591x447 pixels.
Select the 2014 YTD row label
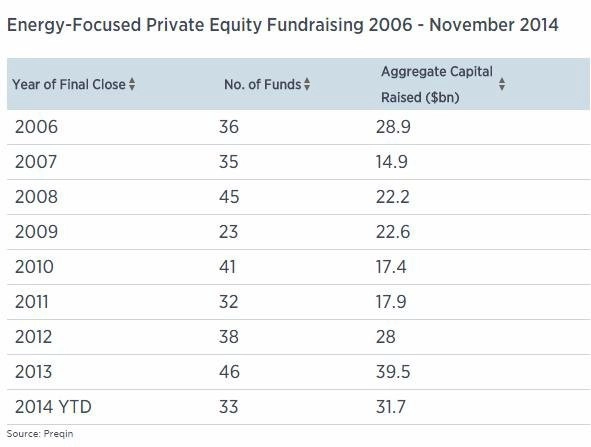tap(53, 407)
